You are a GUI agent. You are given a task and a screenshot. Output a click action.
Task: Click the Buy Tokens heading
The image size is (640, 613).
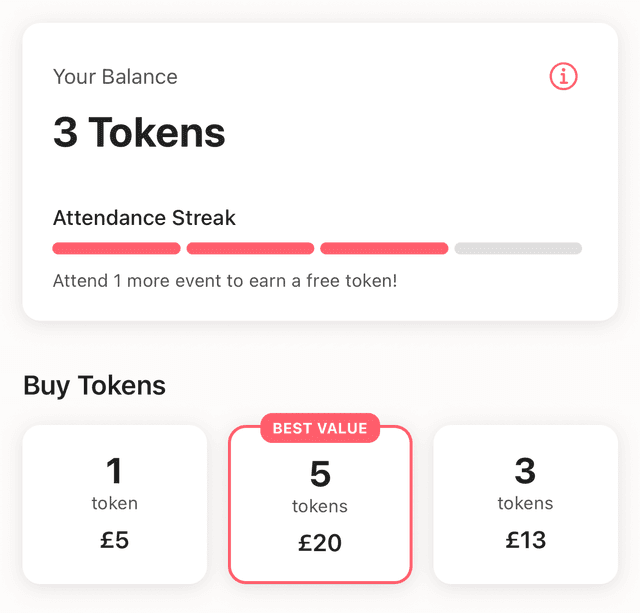(x=94, y=385)
